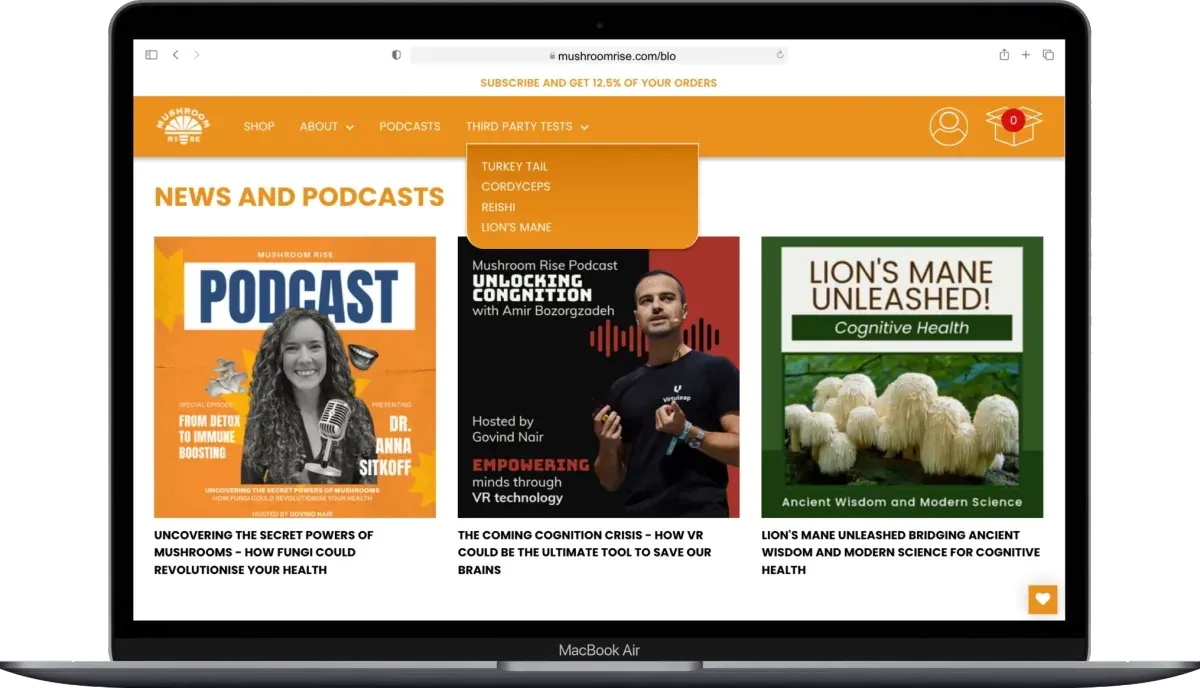This screenshot has width=1200, height=688.
Task: Select the mushroomrise.com address bar
Action: click(x=599, y=56)
